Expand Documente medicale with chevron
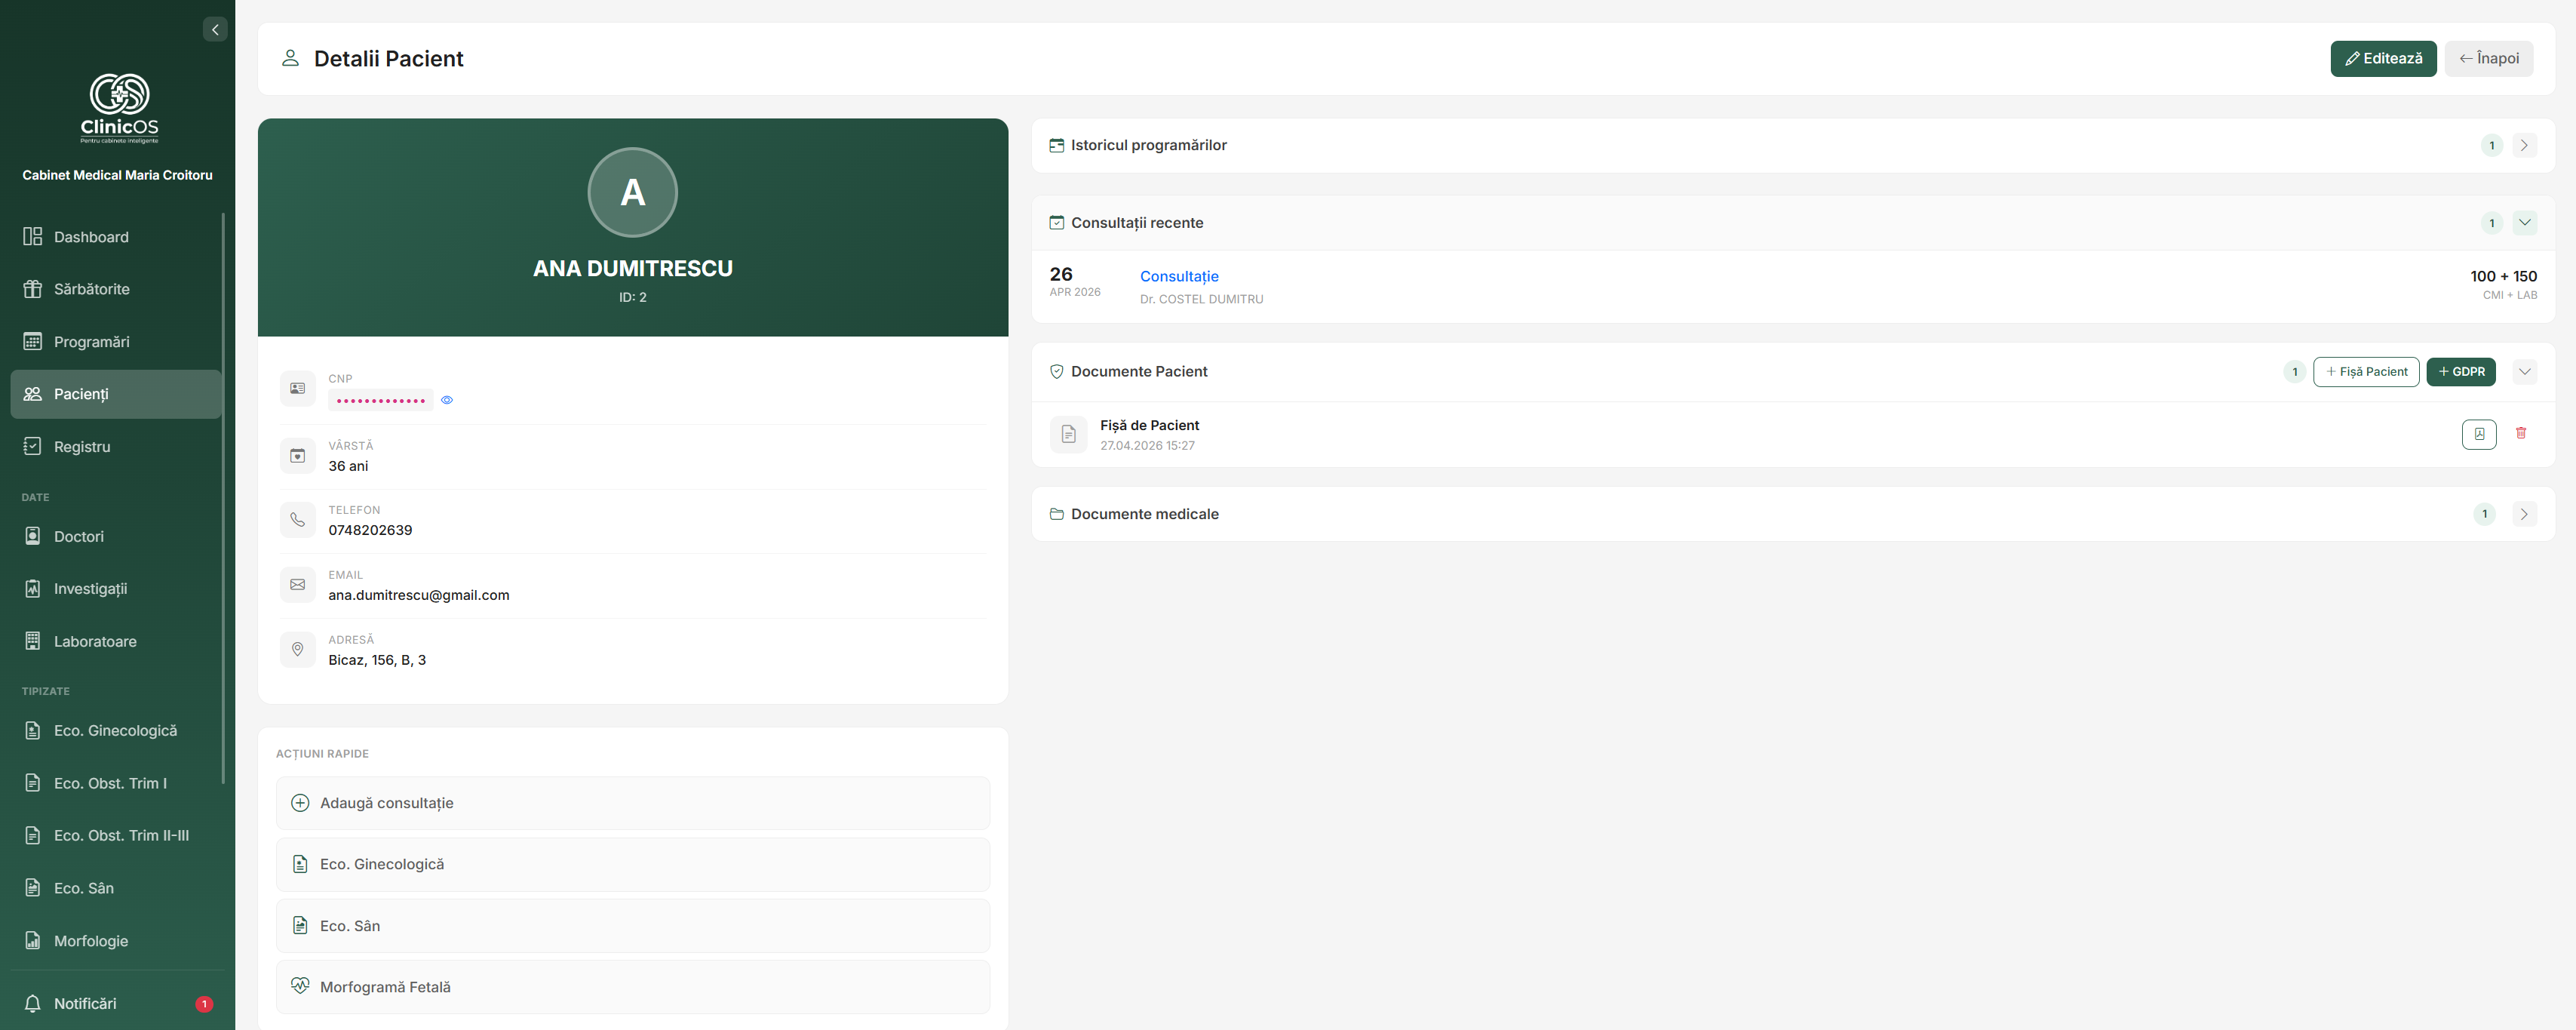Viewport: 2576px width, 1030px height. coord(2524,514)
